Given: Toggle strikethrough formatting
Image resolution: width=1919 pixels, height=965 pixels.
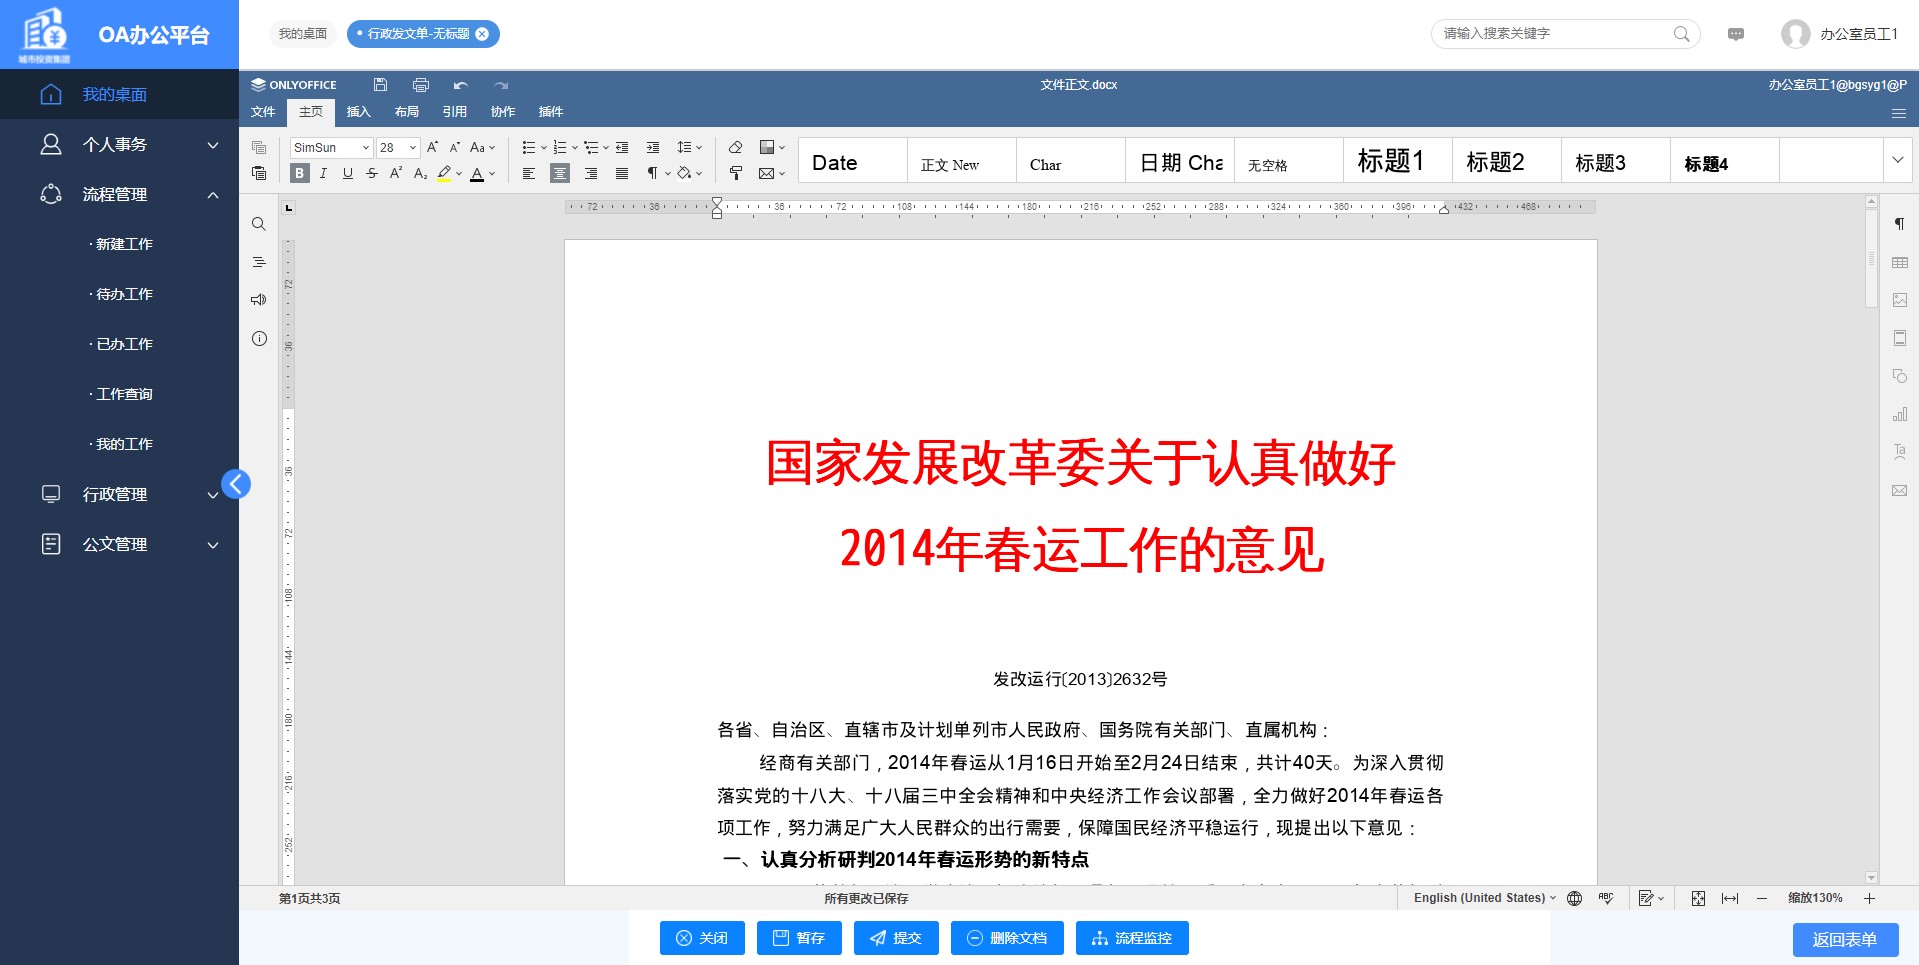Looking at the screenshot, I should coord(371,172).
